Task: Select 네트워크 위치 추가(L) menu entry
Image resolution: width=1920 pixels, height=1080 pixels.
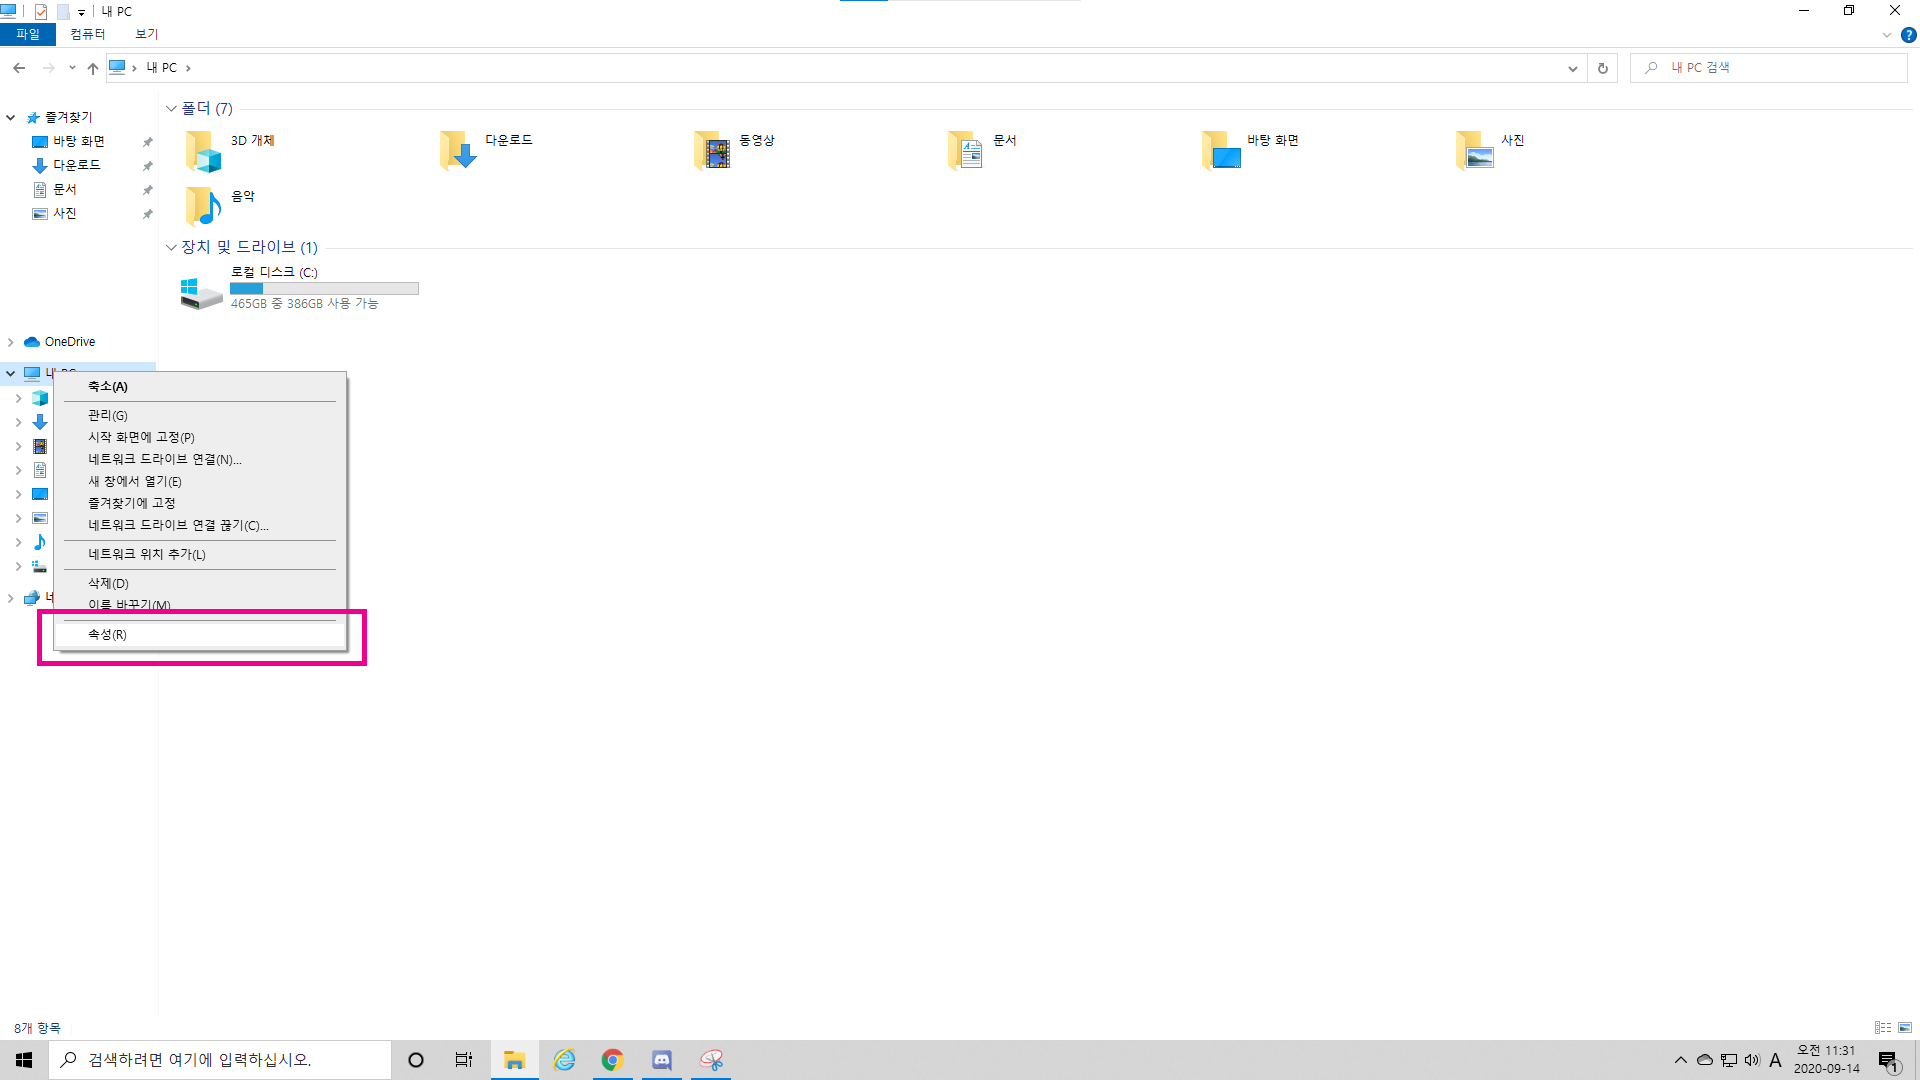Action: click(x=200, y=554)
